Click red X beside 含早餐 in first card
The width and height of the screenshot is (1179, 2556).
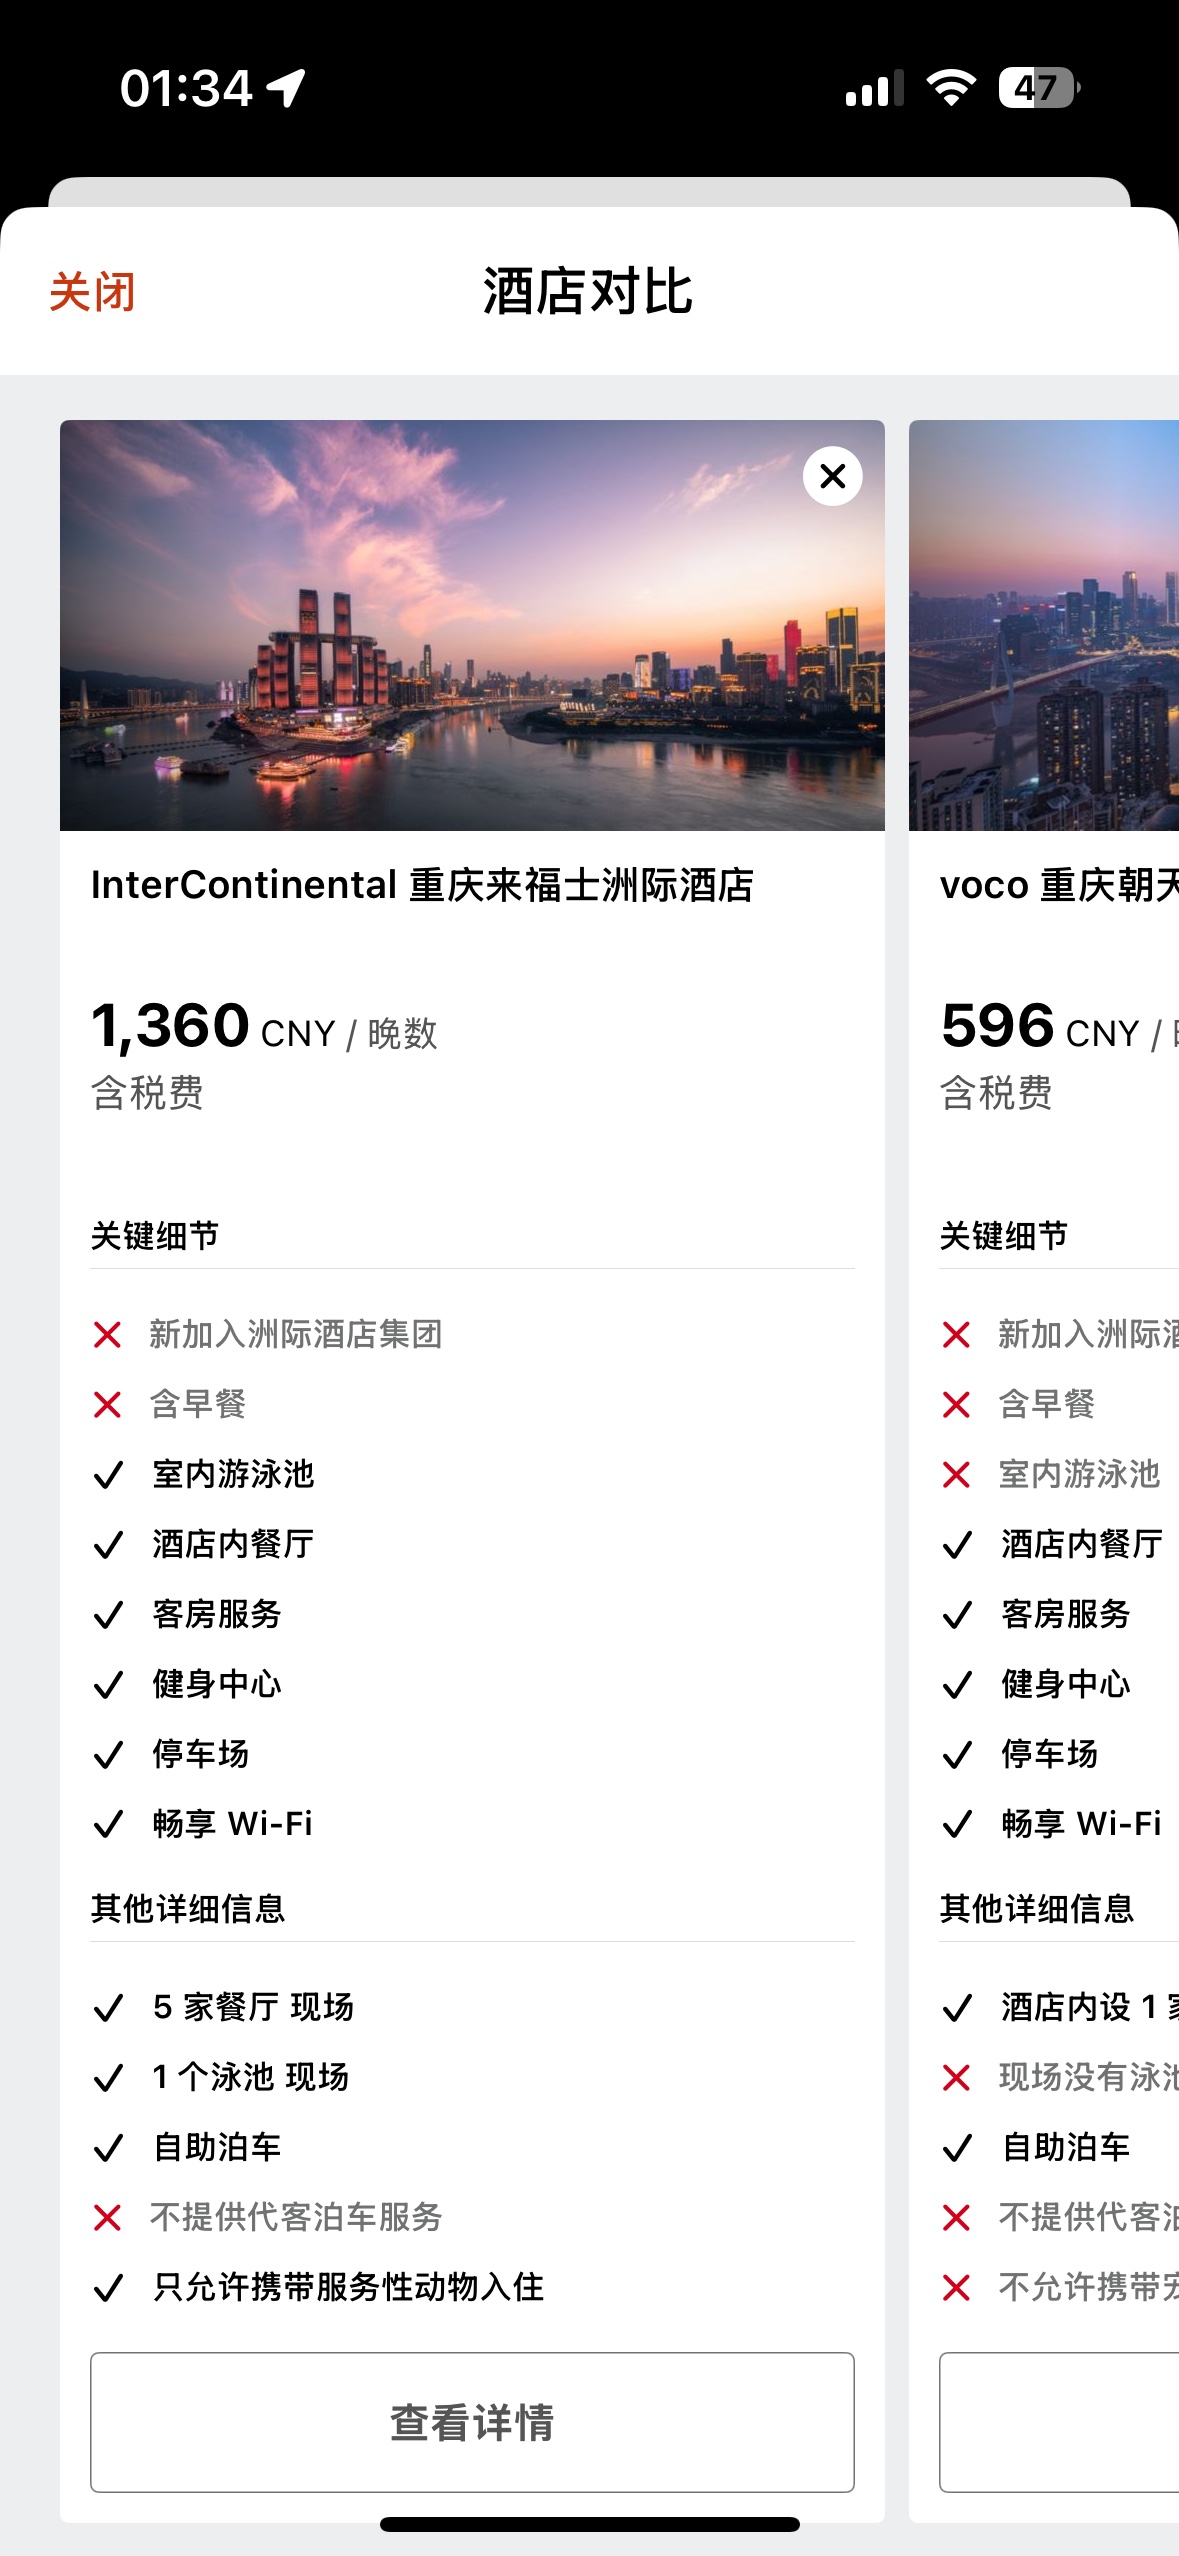(x=107, y=1404)
